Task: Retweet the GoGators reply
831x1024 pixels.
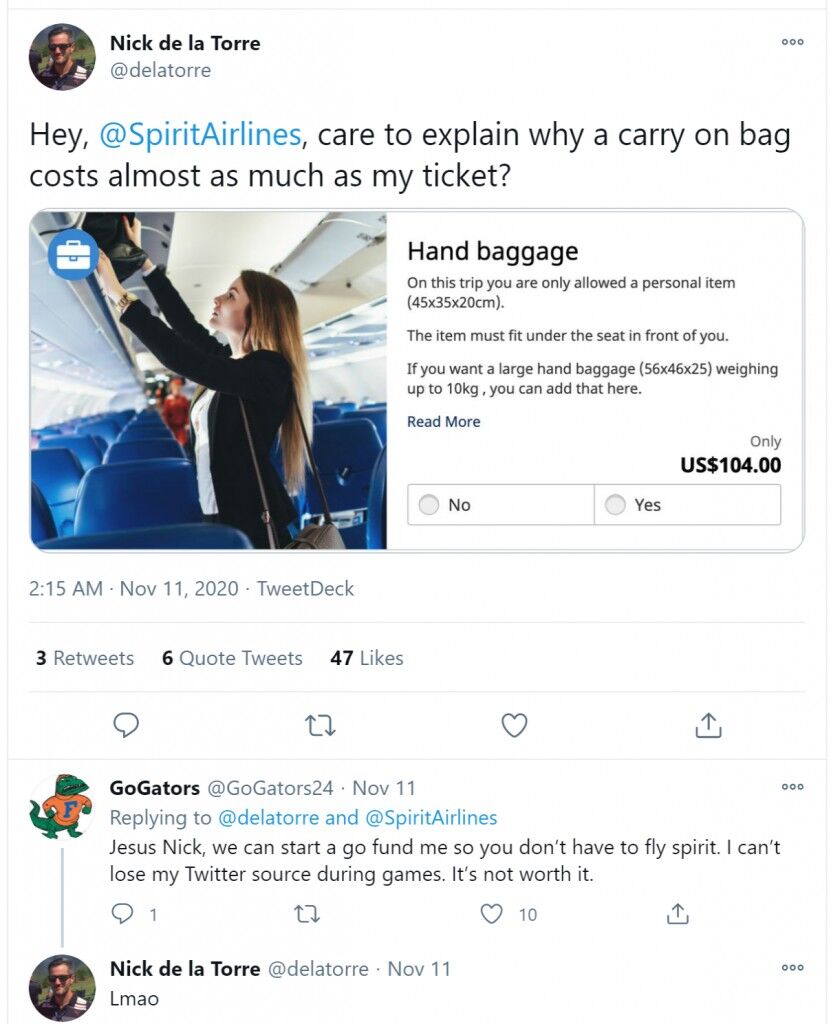Action: click(306, 914)
